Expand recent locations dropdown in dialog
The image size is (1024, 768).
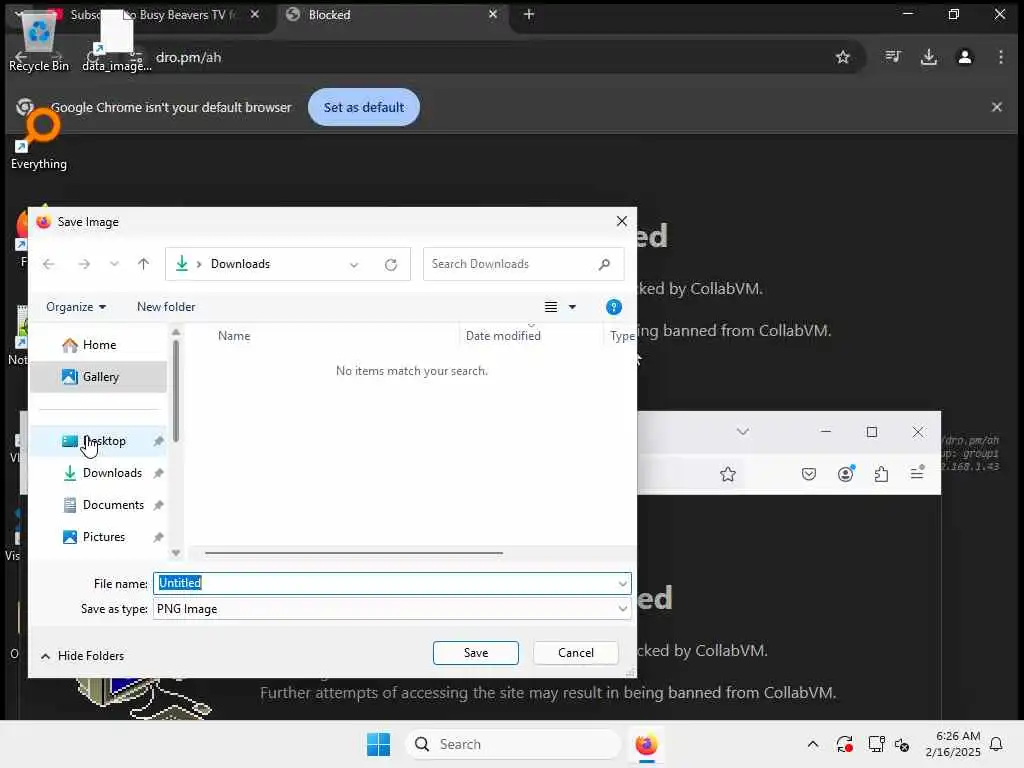point(114,264)
